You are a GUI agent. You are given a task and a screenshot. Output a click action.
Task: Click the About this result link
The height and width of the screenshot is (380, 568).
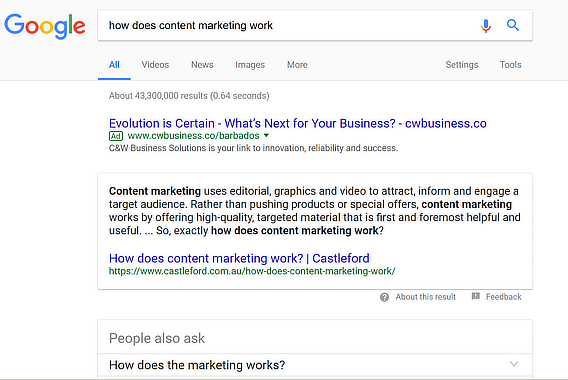click(426, 297)
